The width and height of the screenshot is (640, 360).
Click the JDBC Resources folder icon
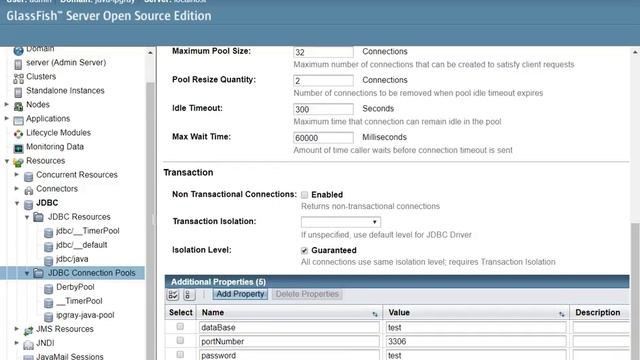click(x=38, y=217)
